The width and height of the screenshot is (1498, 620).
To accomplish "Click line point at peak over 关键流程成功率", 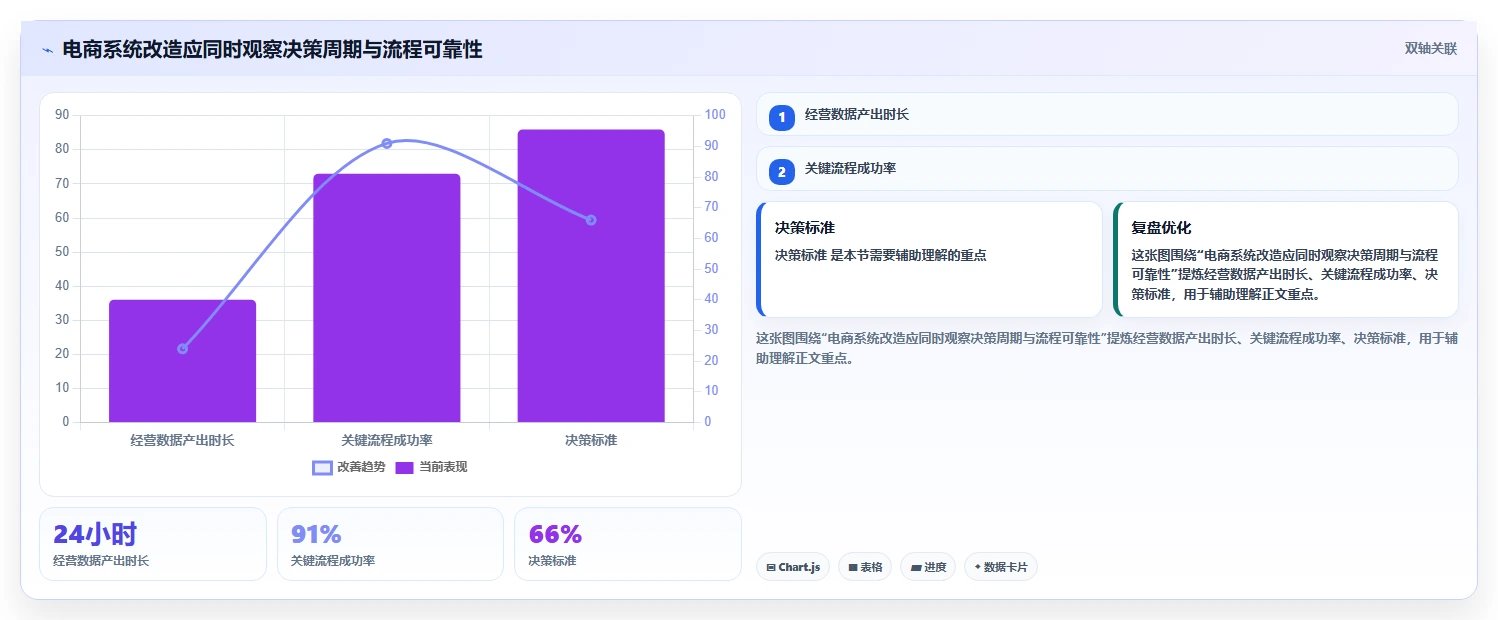I will (x=387, y=144).
